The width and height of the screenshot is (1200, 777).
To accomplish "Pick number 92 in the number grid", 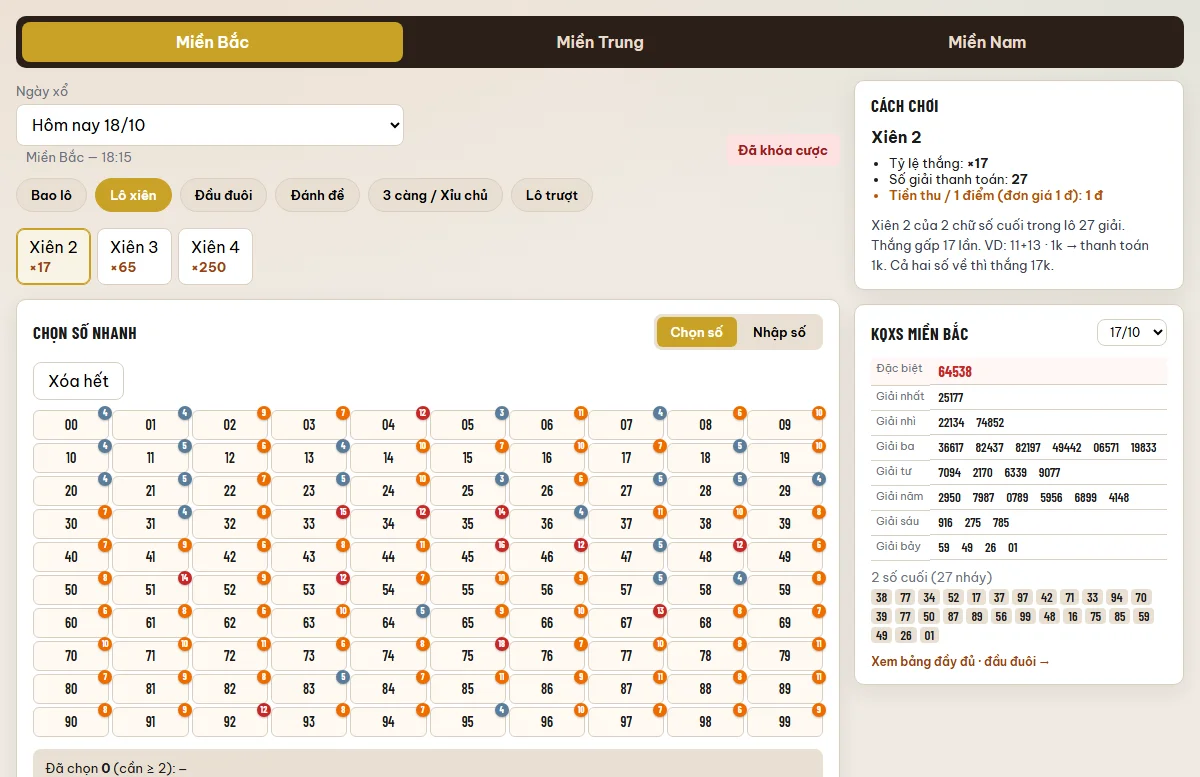I will click(x=230, y=722).
